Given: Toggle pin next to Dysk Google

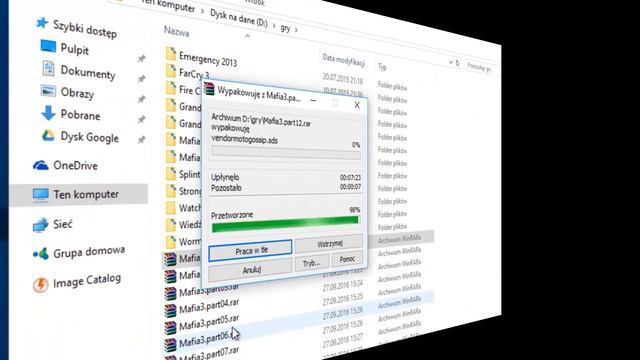Looking at the screenshot, I should coord(141,140).
